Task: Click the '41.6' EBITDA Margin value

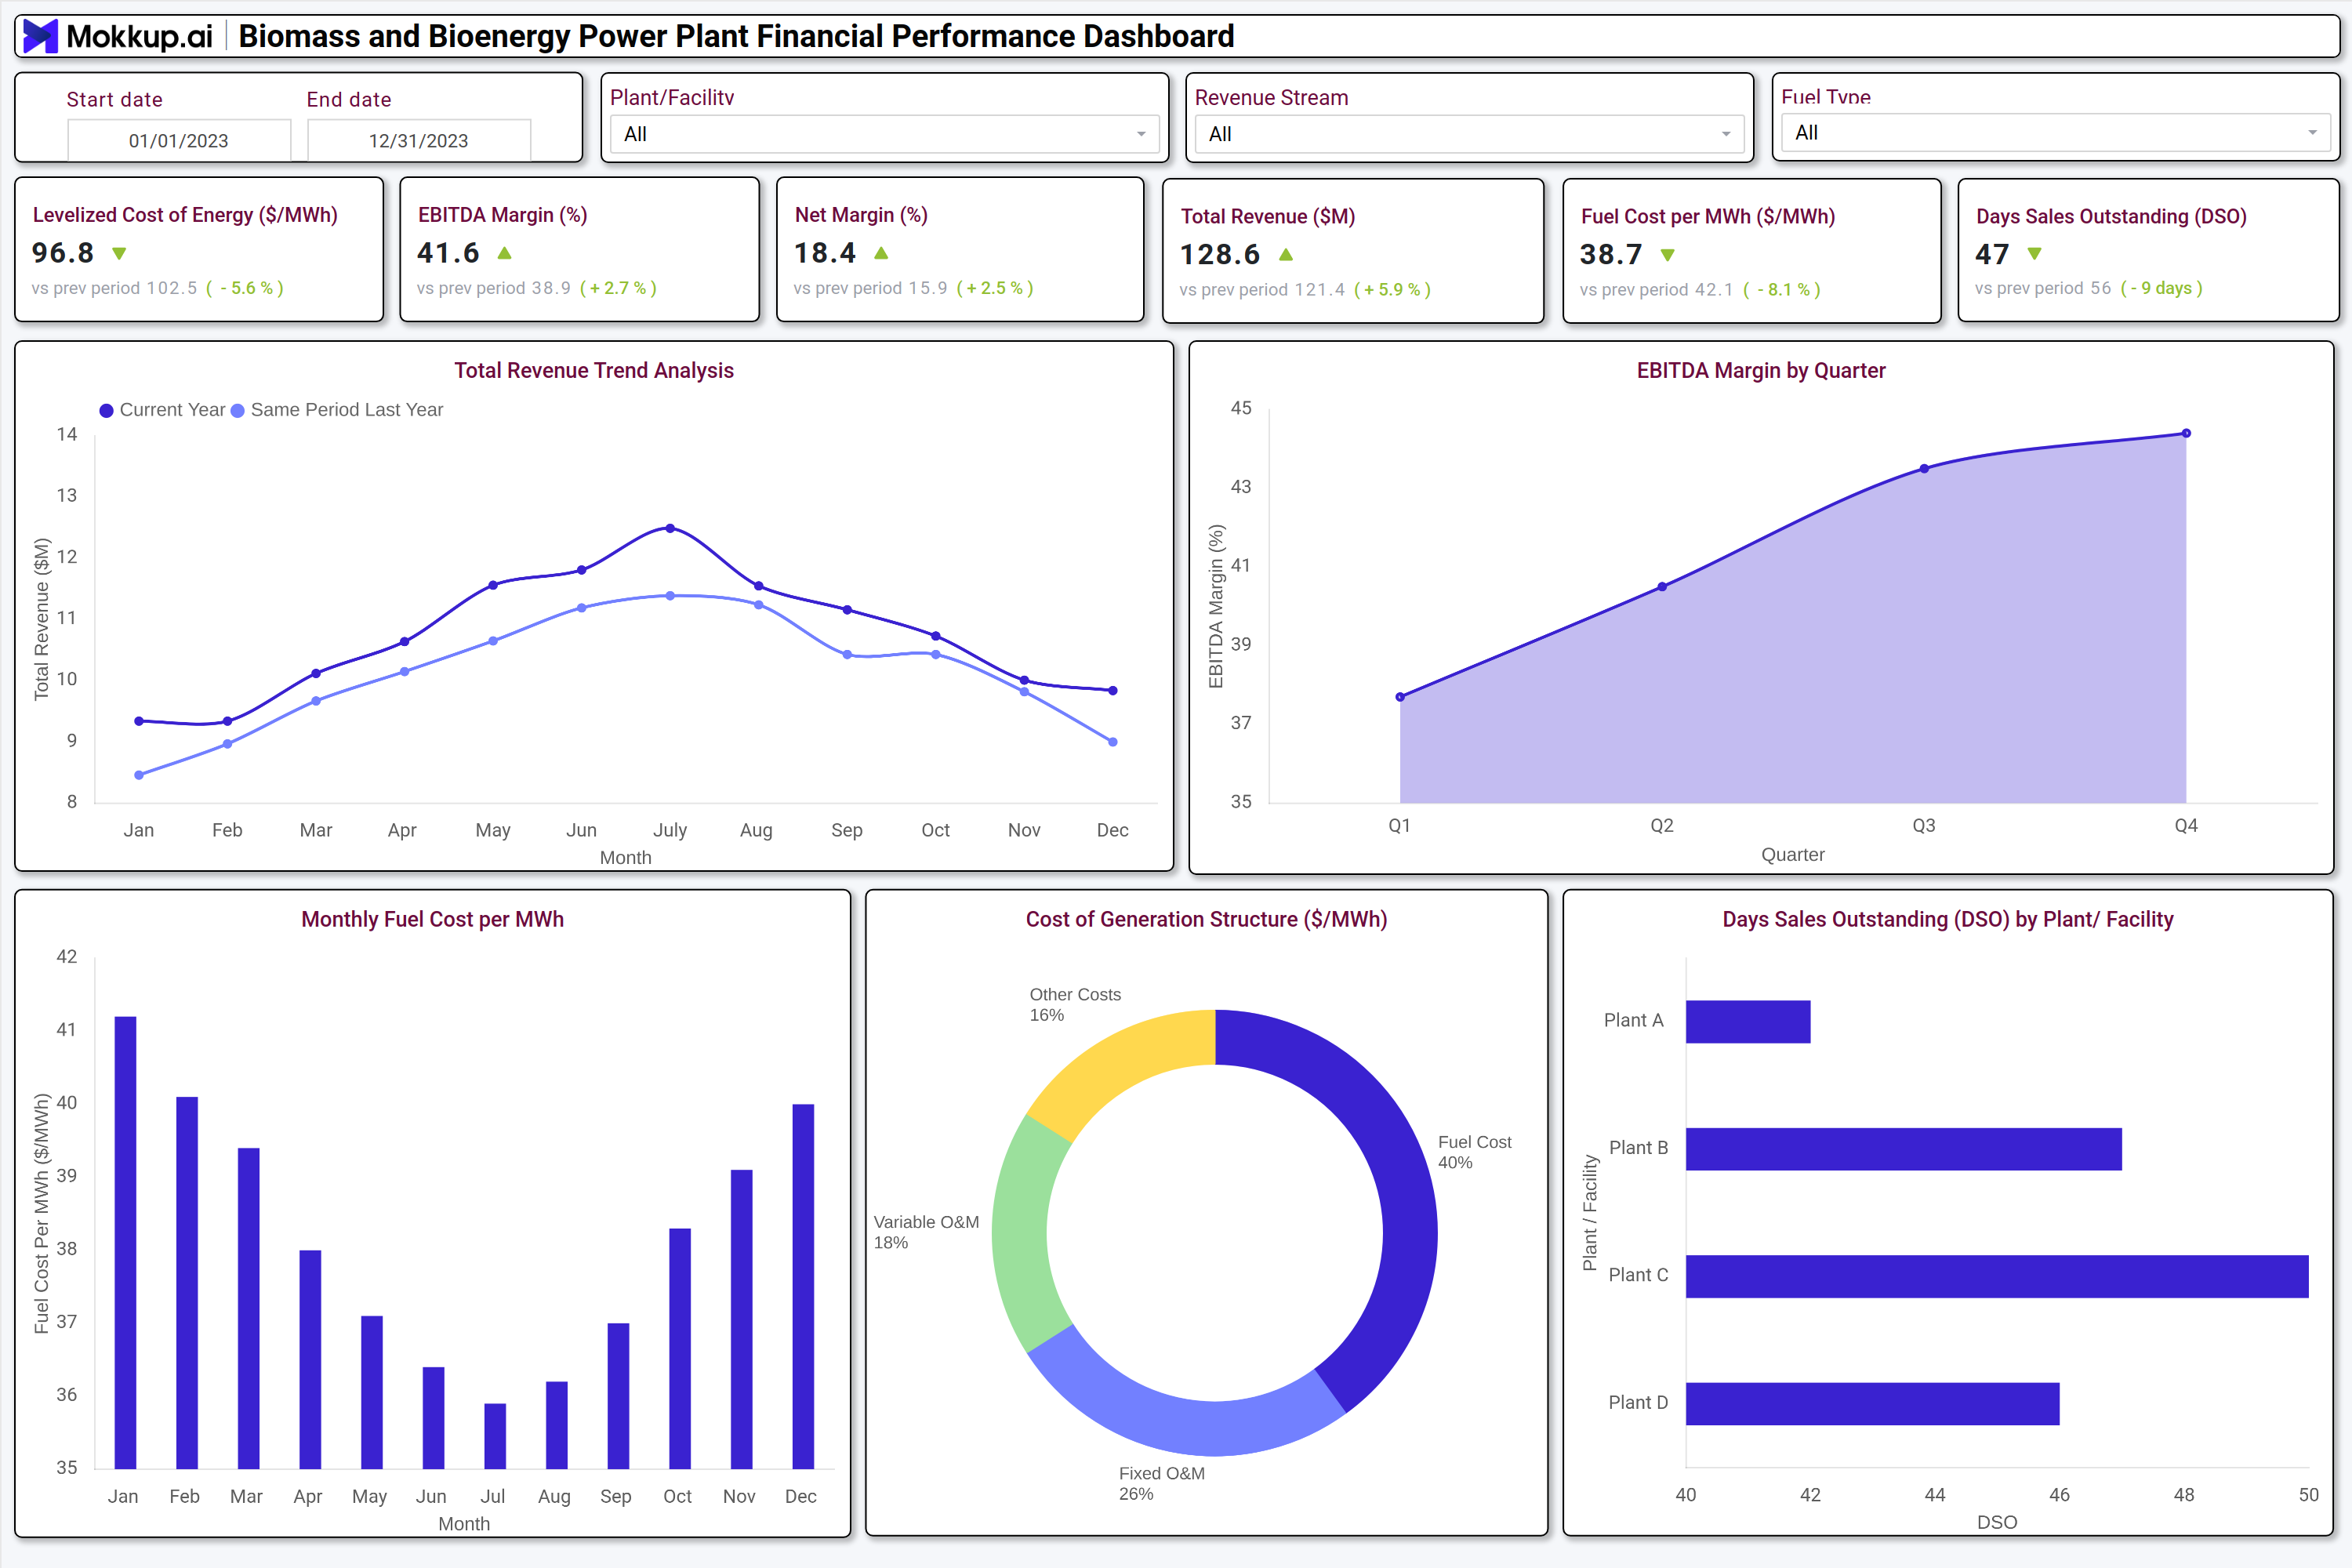Action: click(448, 253)
